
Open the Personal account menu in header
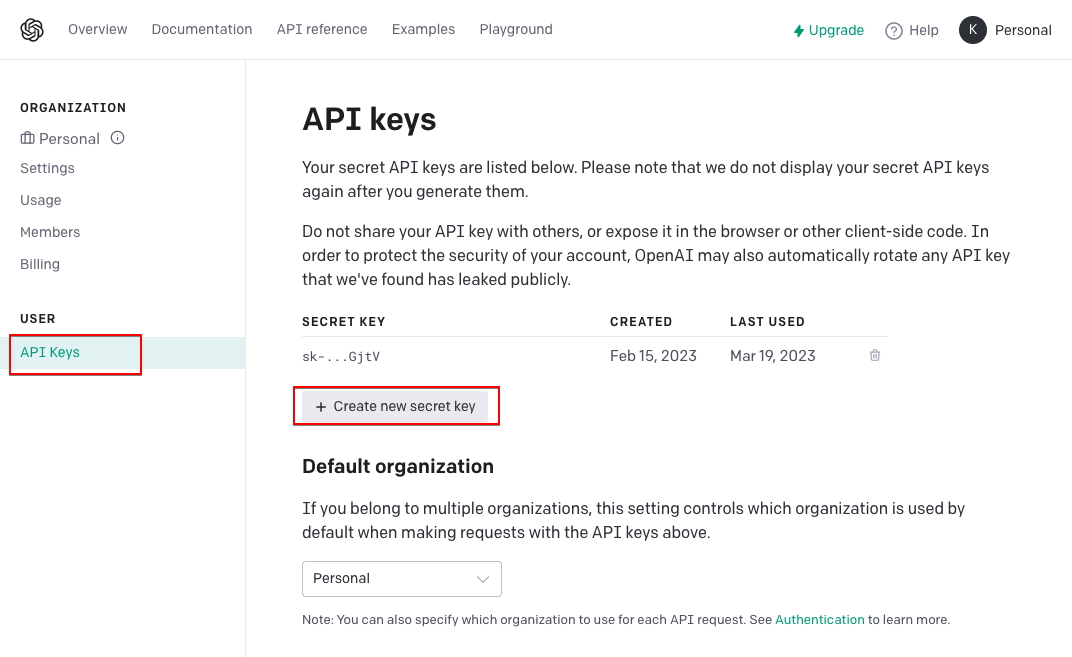pos(1023,30)
